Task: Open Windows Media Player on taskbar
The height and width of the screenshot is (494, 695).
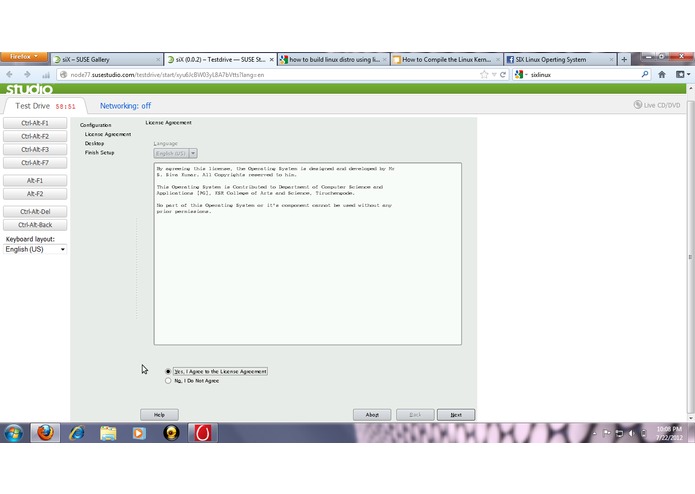Action: pyautogui.click(x=139, y=433)
